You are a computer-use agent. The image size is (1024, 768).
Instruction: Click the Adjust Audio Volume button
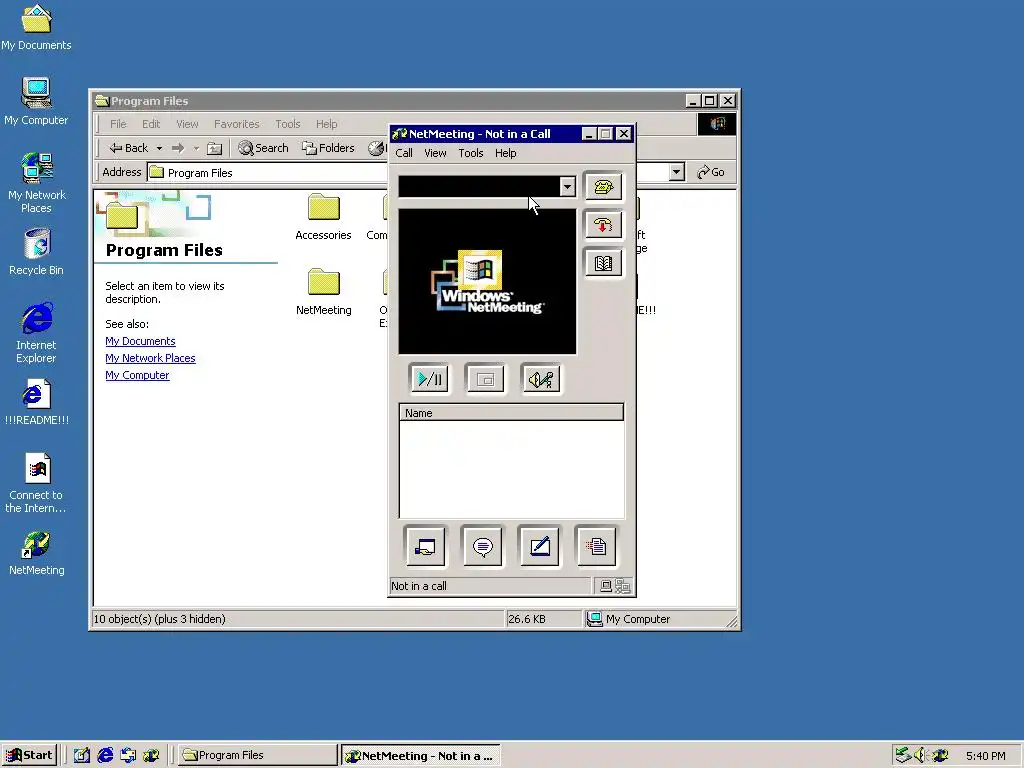(541, 379)
